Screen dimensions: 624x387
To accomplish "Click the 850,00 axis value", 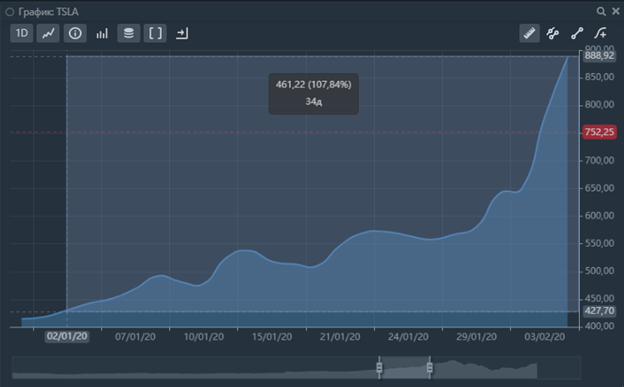I will pyautogui.click(x=599, y=77).
